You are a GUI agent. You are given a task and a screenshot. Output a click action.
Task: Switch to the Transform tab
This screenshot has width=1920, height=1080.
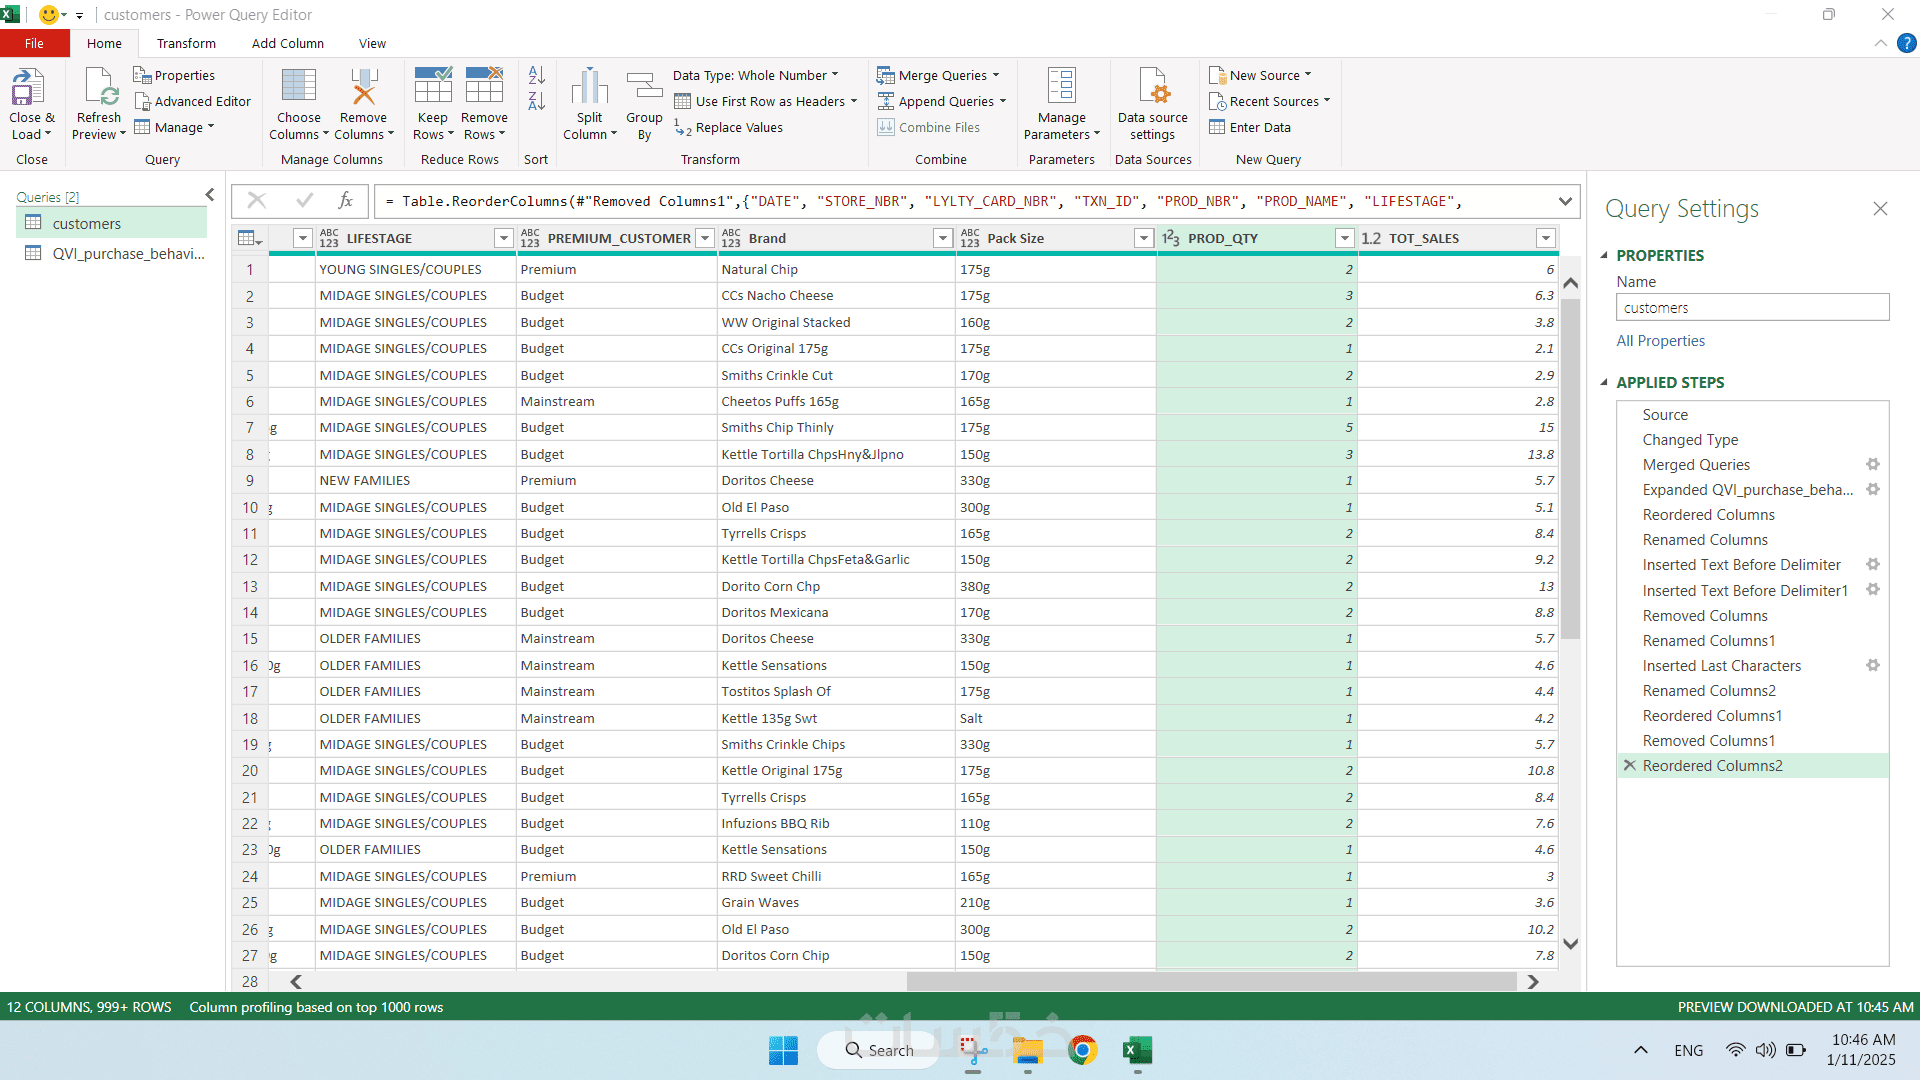click(x=186, y=43)
